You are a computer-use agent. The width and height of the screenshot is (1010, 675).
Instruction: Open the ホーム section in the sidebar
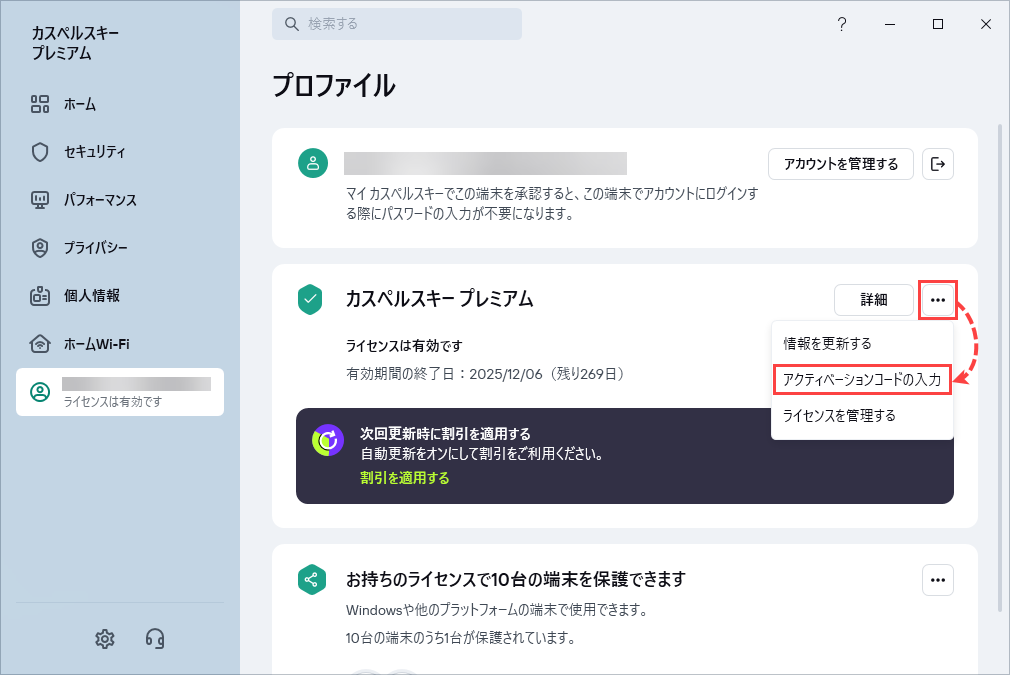(x=80, y=104)
